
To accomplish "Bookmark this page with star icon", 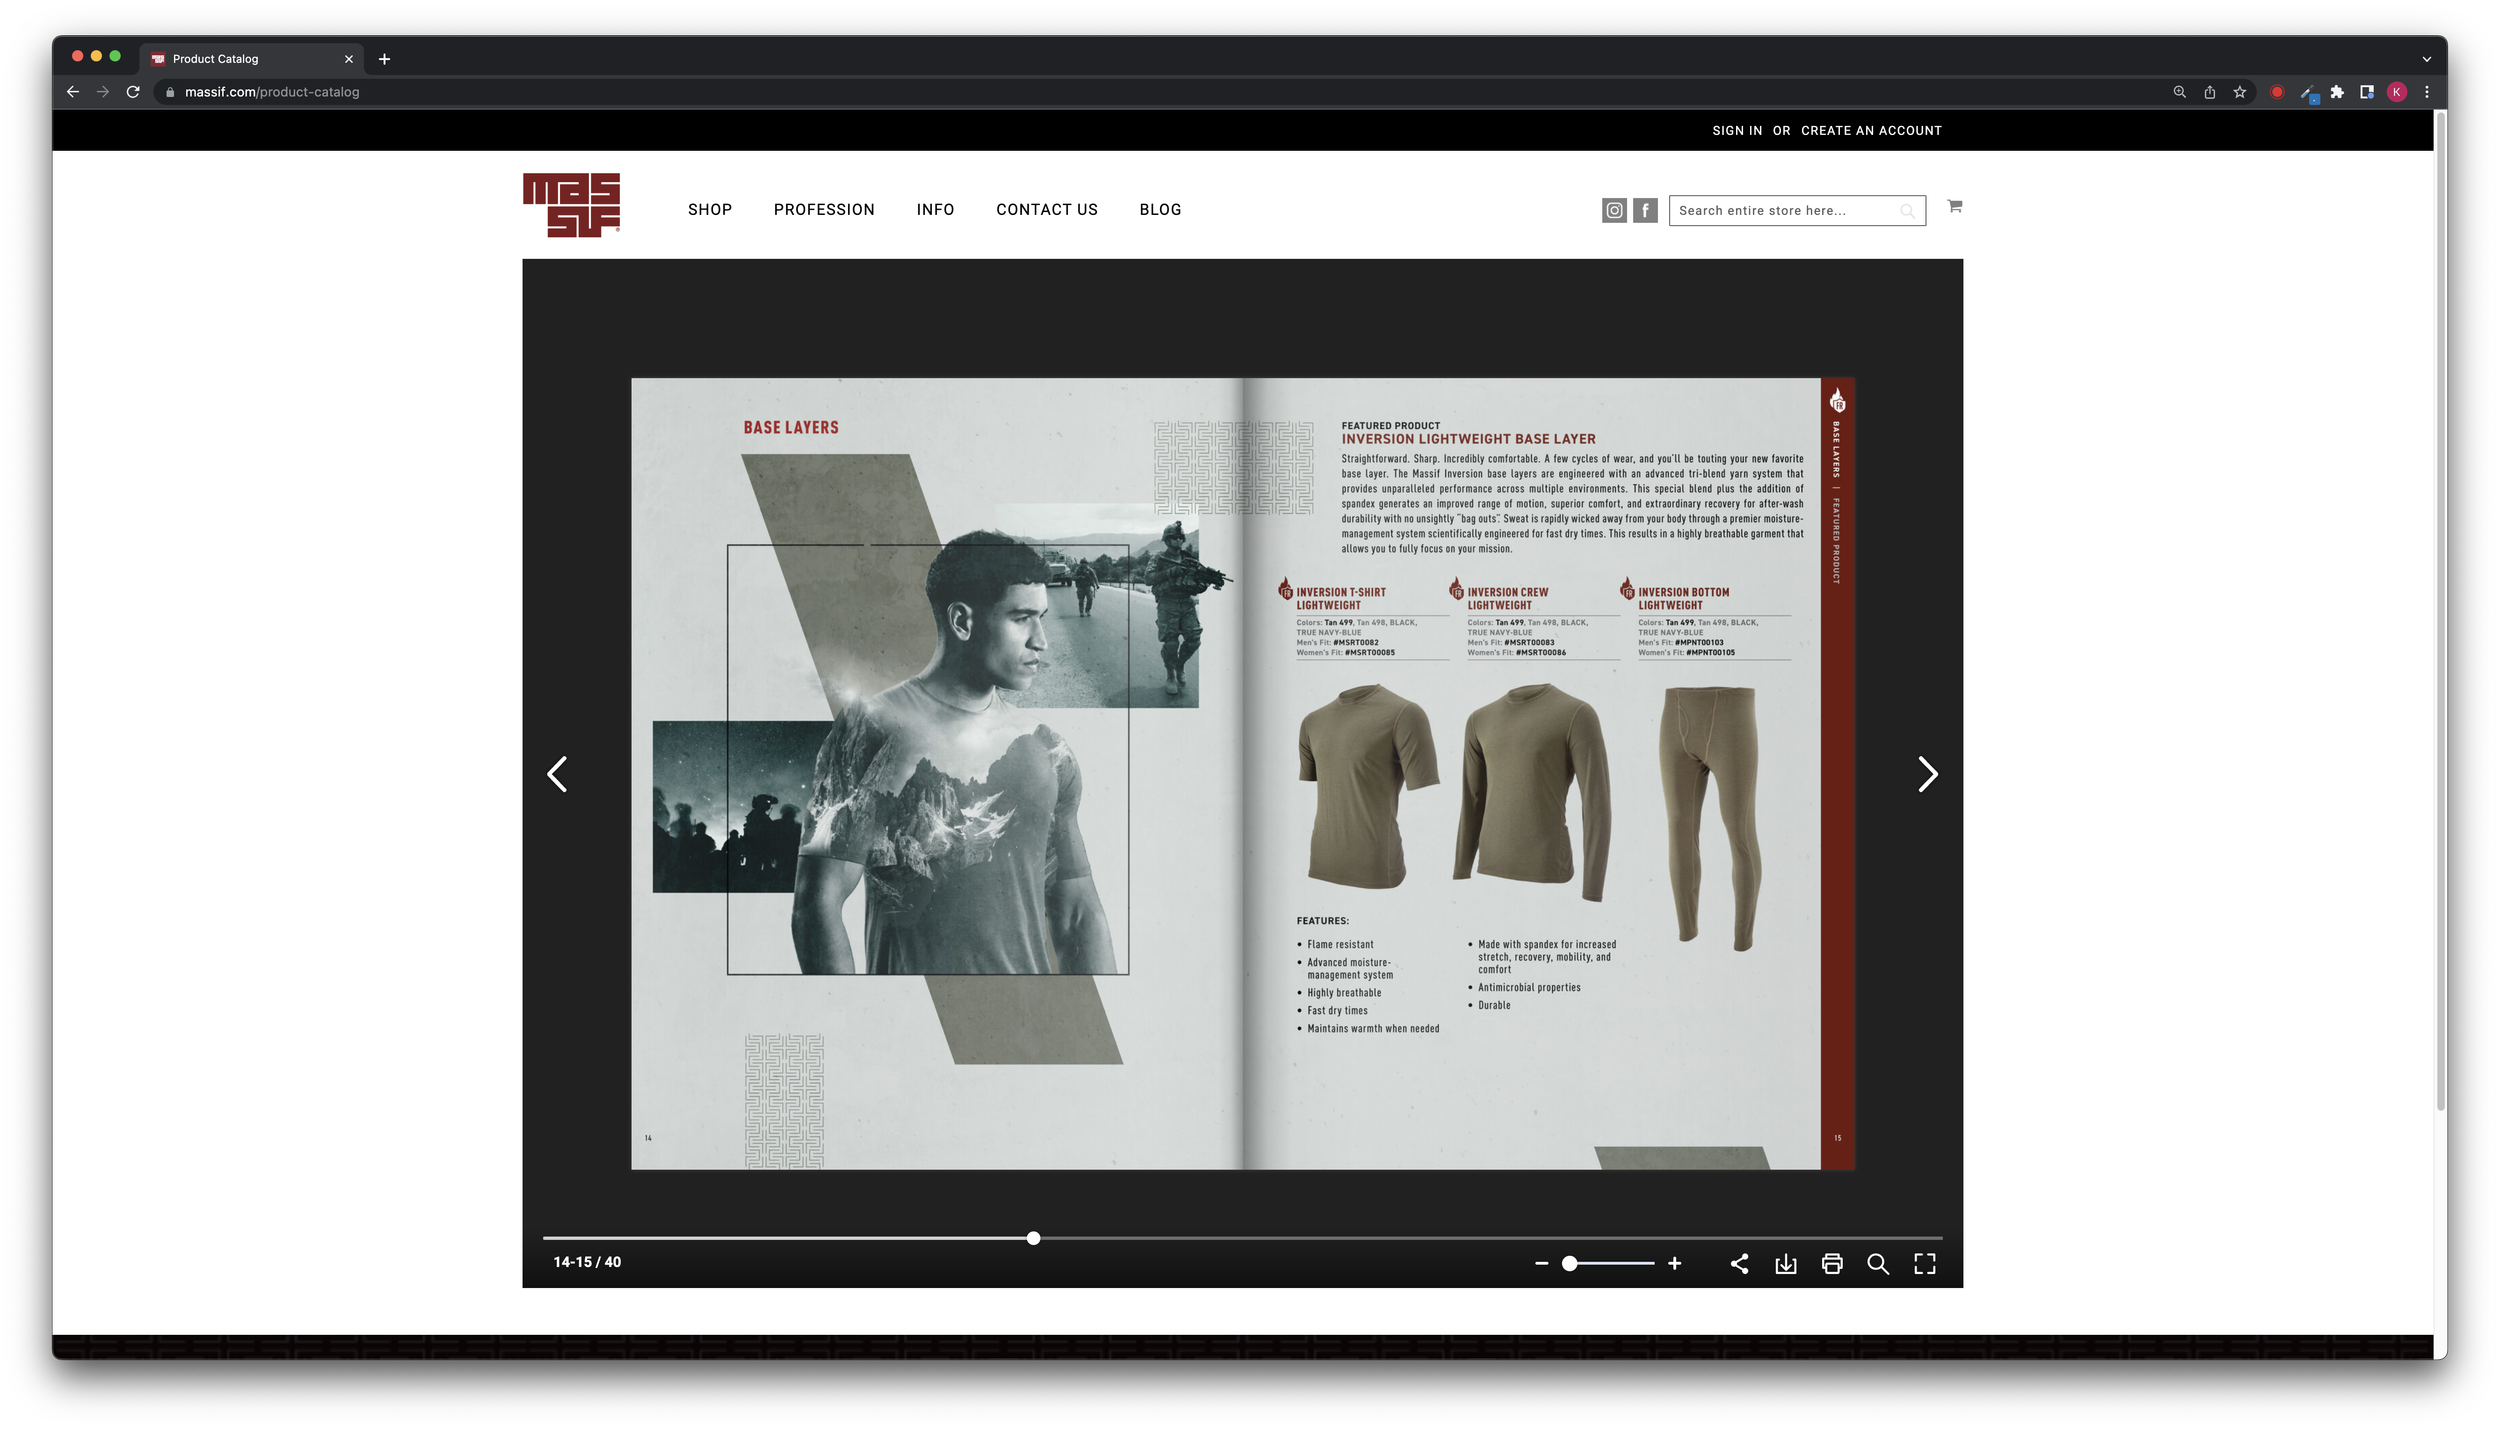I will pos(2240,92).
